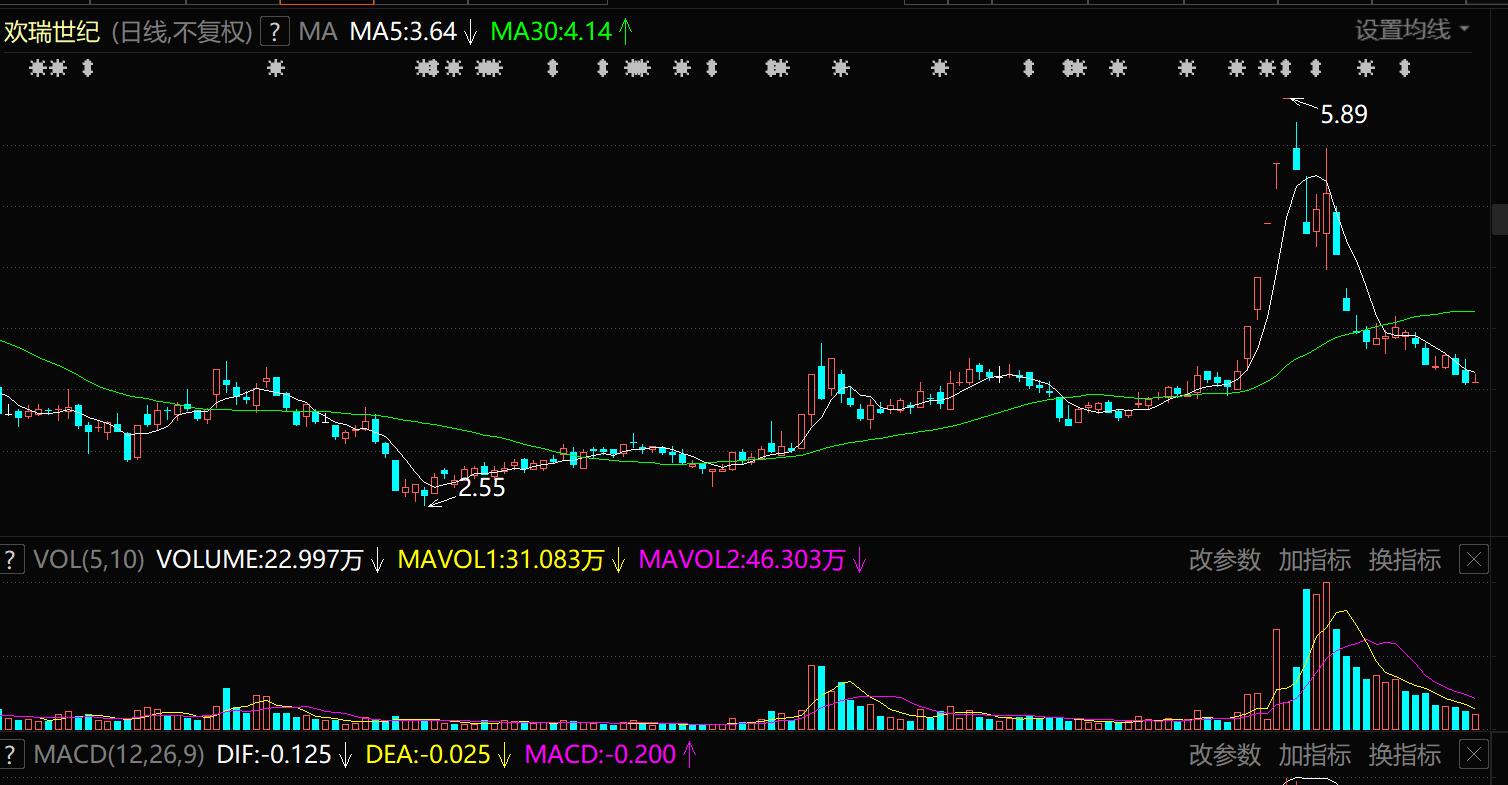Click 改参数 in the VOL panel
Image resolution: width=1508 pixels, height=785 pixels.
pos(1225,560)
